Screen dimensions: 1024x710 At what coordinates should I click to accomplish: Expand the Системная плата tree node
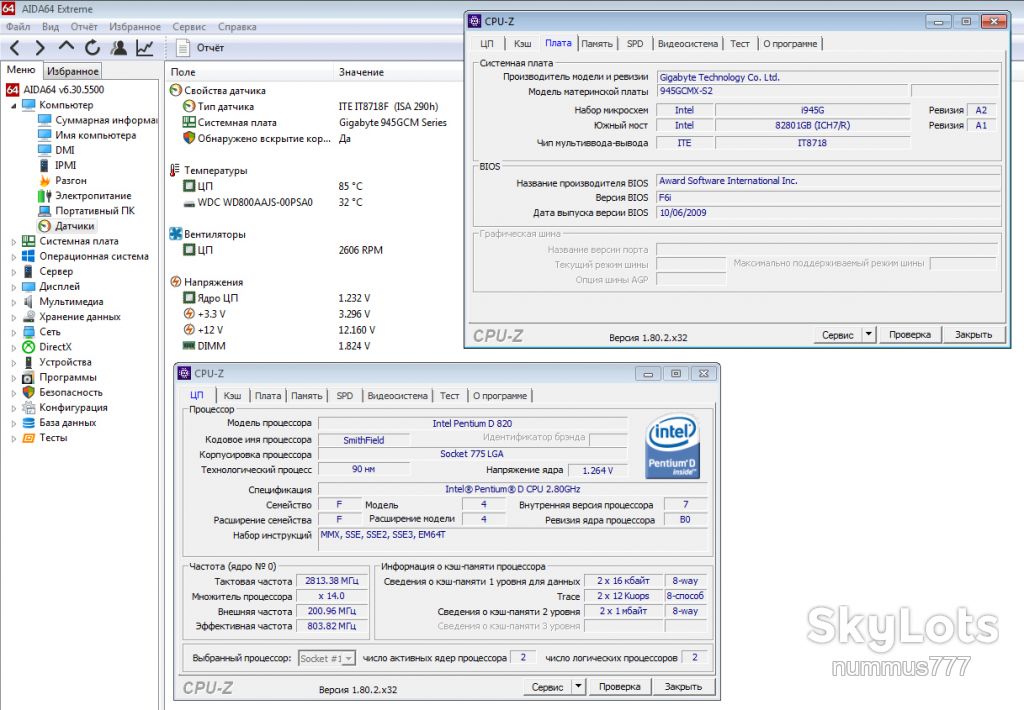13,242
